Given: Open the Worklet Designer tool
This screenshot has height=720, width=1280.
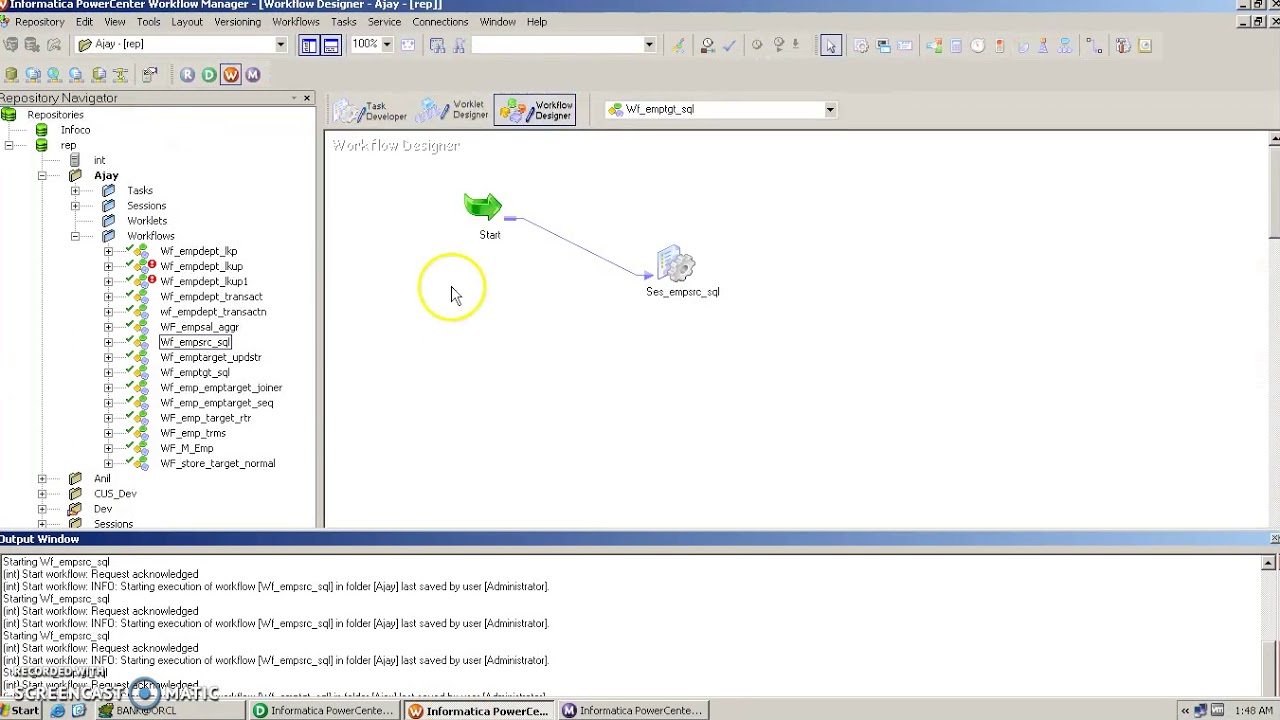Looking at the screenshot, I should click(453, 110).
